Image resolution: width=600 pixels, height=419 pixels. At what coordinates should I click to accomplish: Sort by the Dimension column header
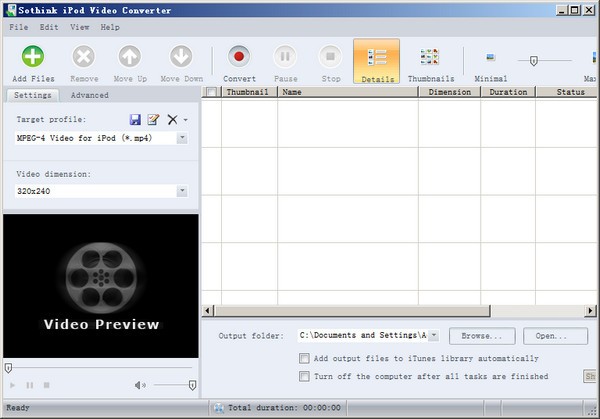tap(450, 92)
